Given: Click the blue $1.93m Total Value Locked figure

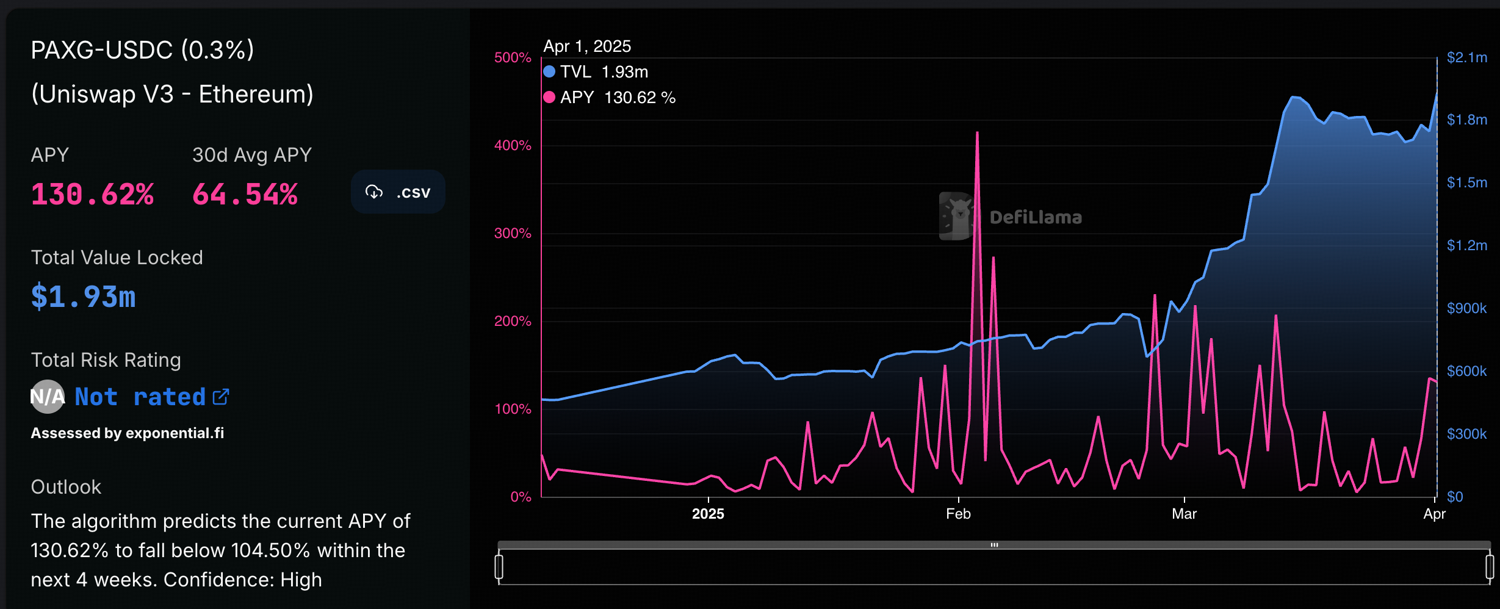Looking at the screenshot, I should 83,296.
